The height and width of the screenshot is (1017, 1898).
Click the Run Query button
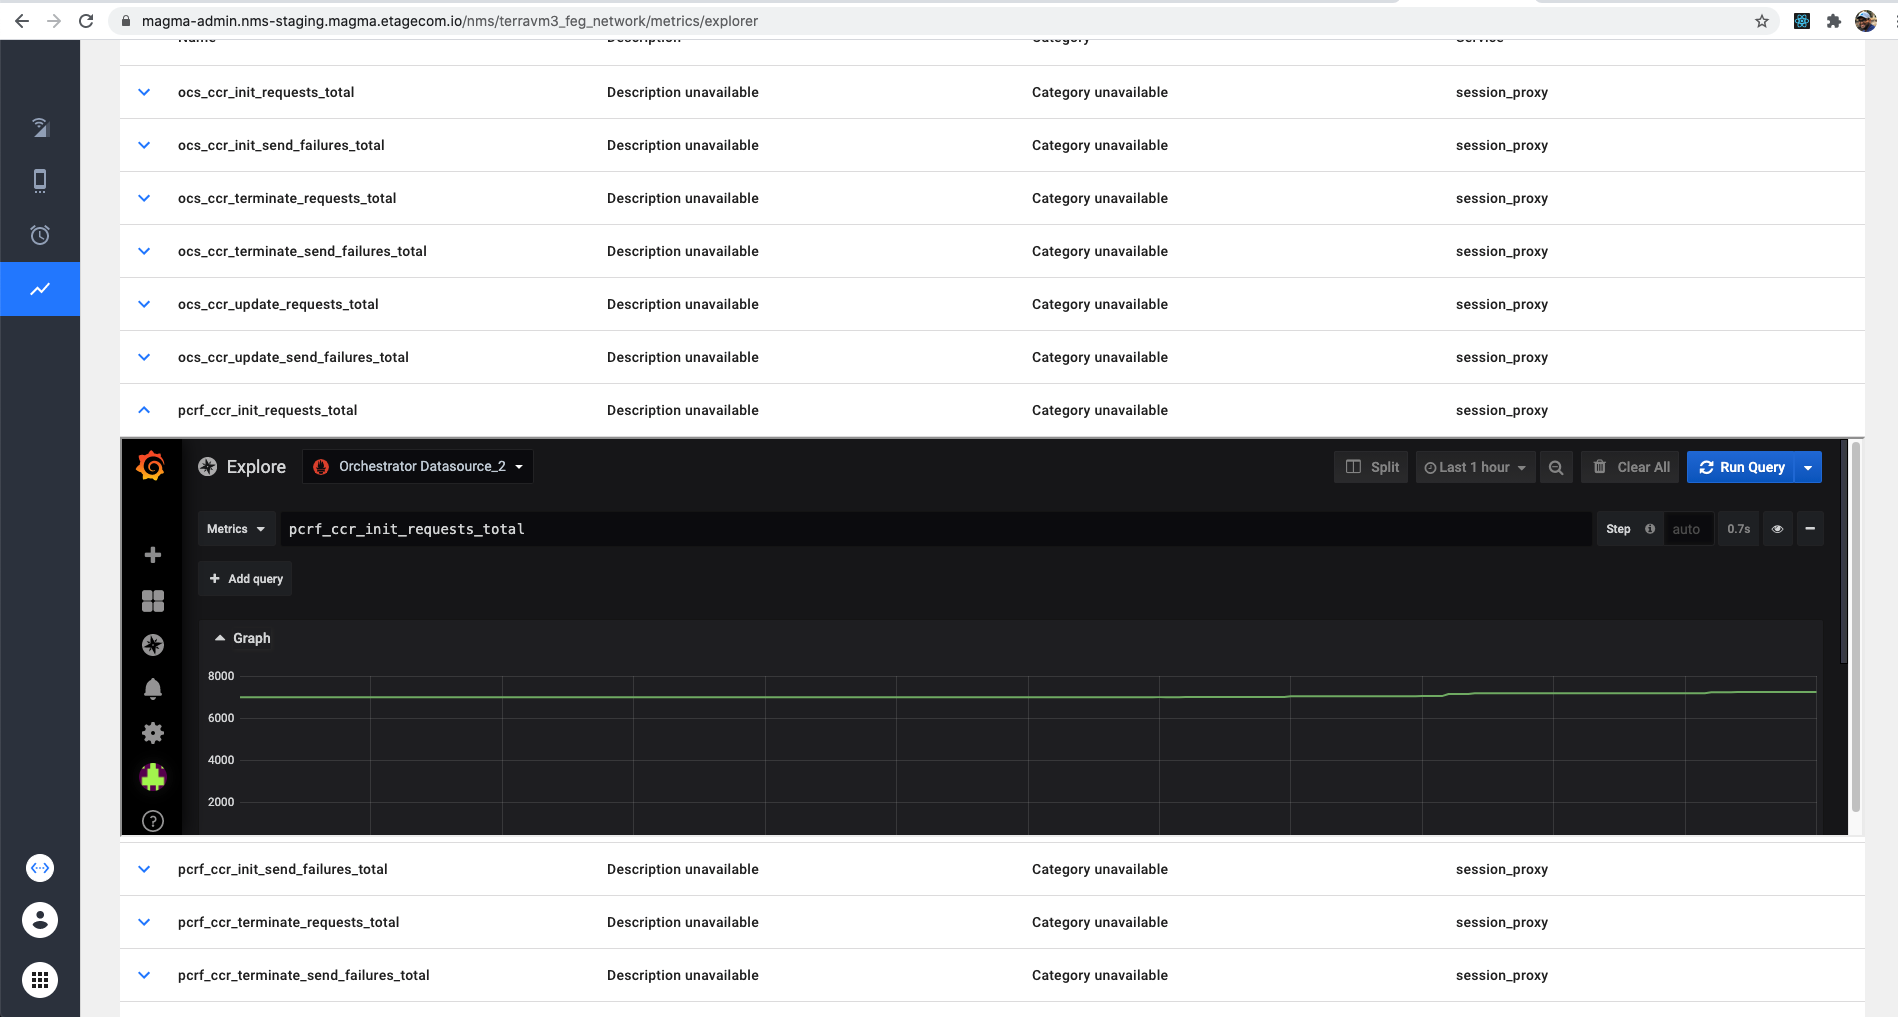coord(1741,467)
